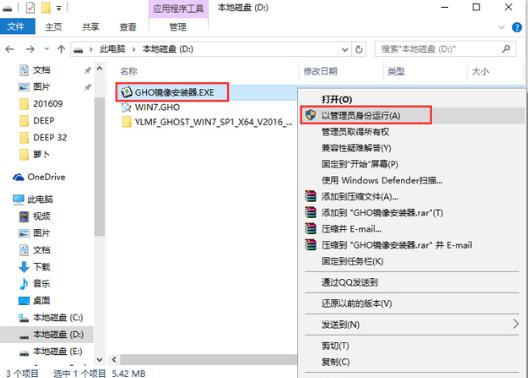This screenshot has height=378, width=528.
Task: Open the 萝卜 folder in sidebar
Action: pyautogui.click(x=35, y=154)
